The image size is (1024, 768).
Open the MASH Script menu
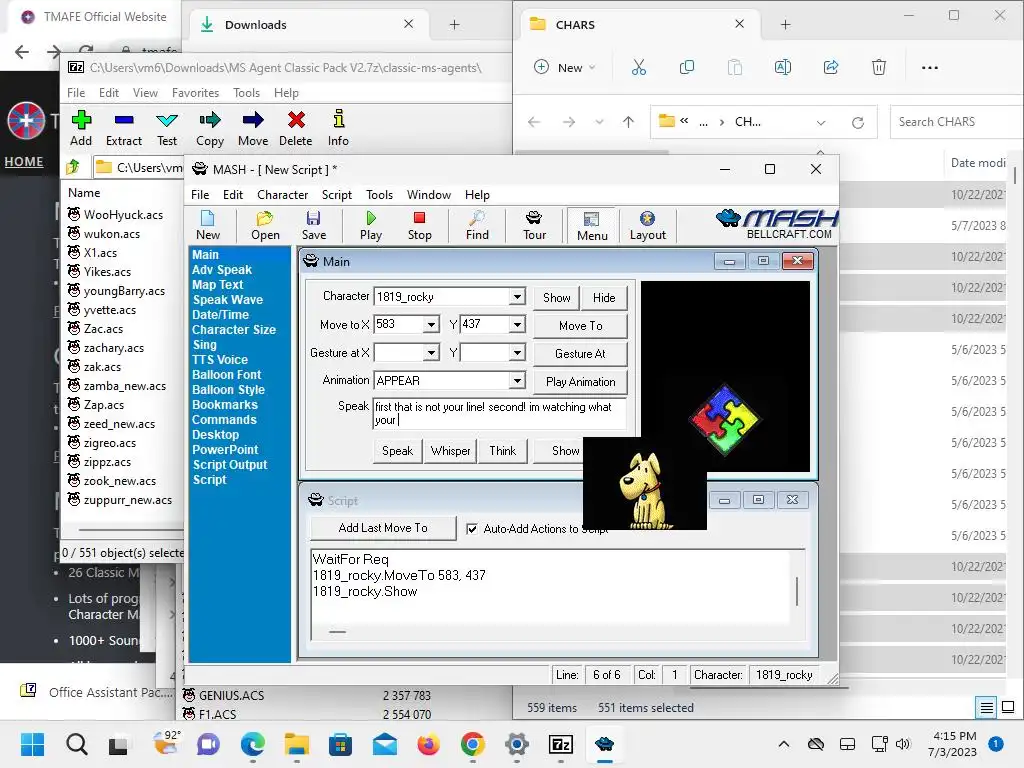(x=336, y=195)
